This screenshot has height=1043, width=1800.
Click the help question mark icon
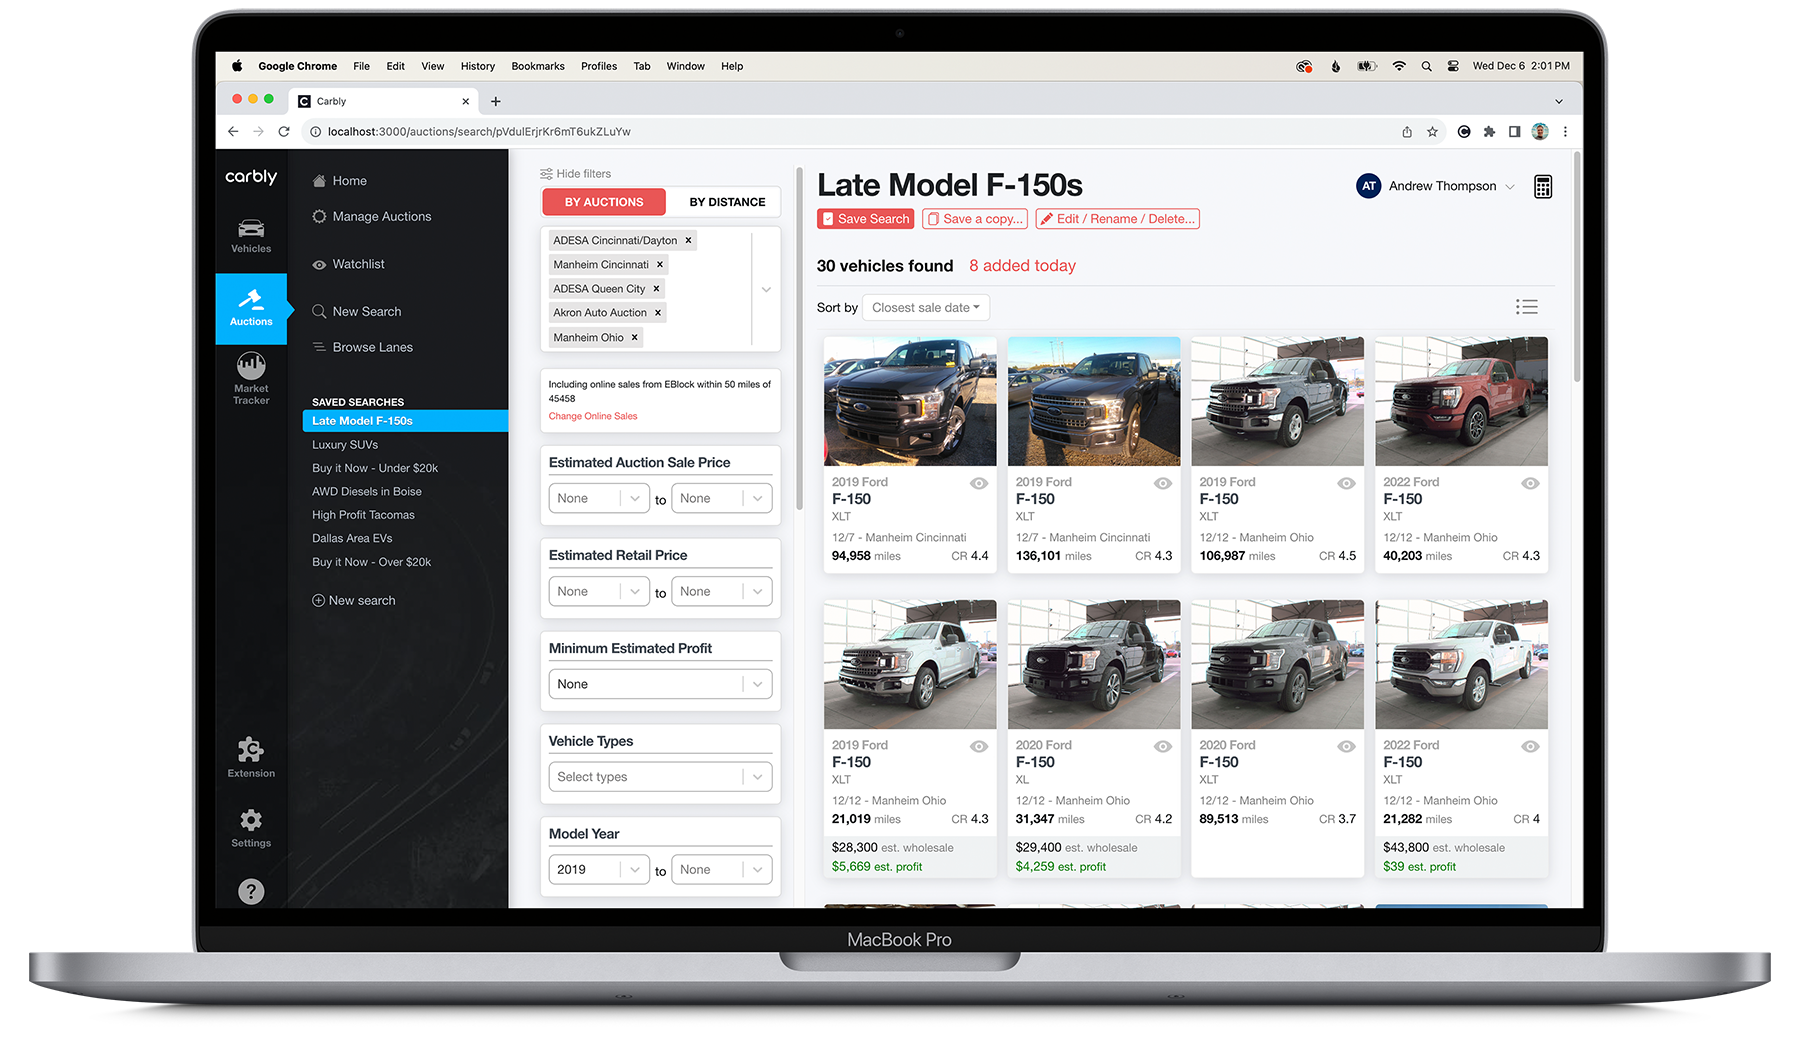coord(250,891)
